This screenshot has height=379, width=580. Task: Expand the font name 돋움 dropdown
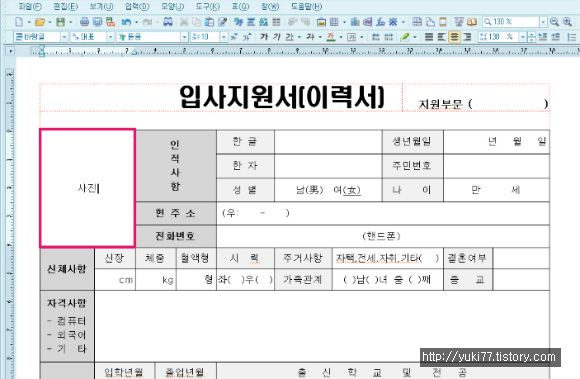(x=184, y=37)
